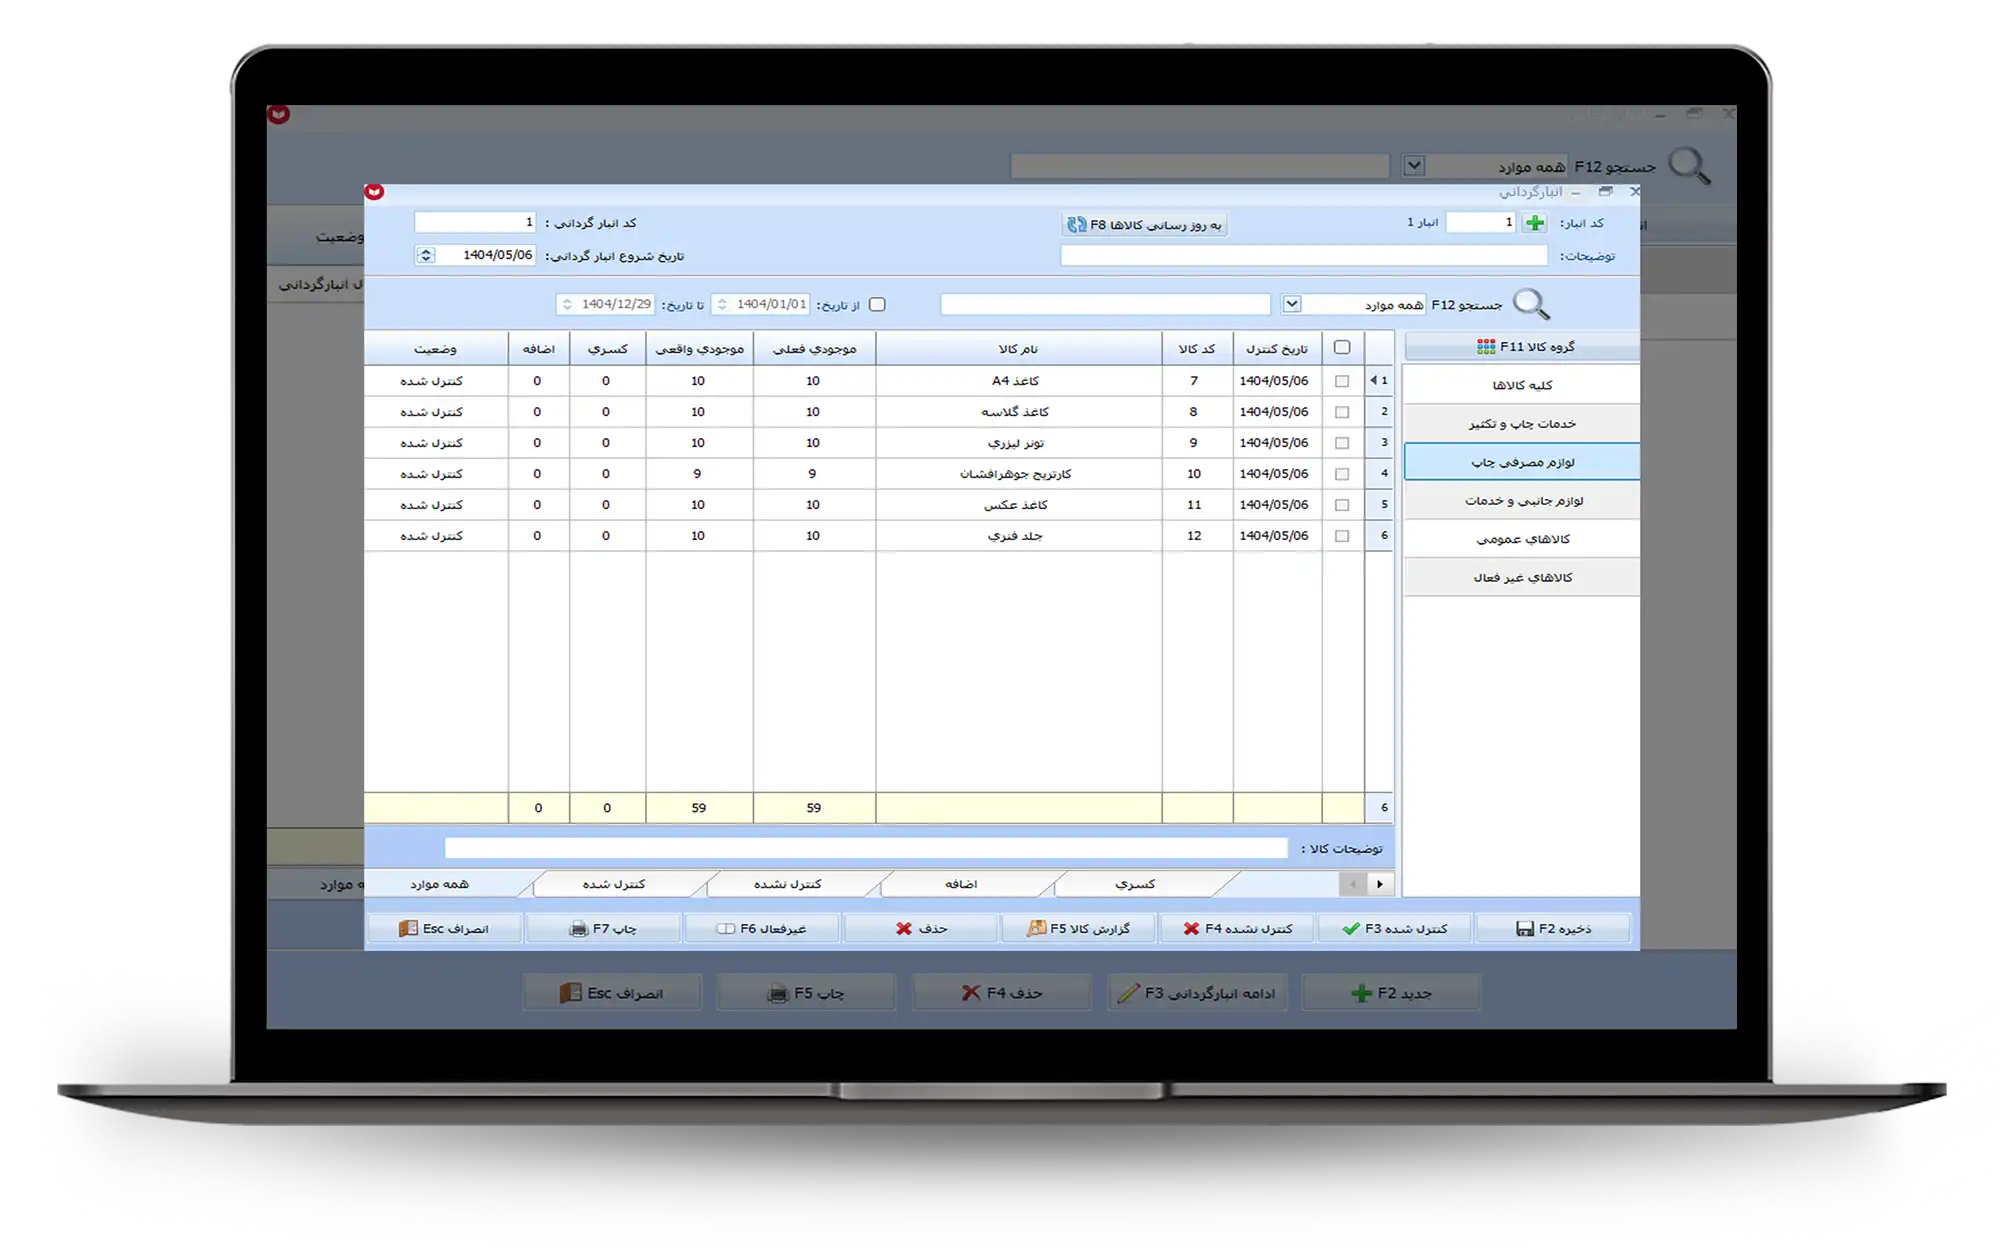Click the to-date 1404/12/29 spinner
Viewport: 2000px width, 1247px height.
pyautogui.click(x=567, y=304)
